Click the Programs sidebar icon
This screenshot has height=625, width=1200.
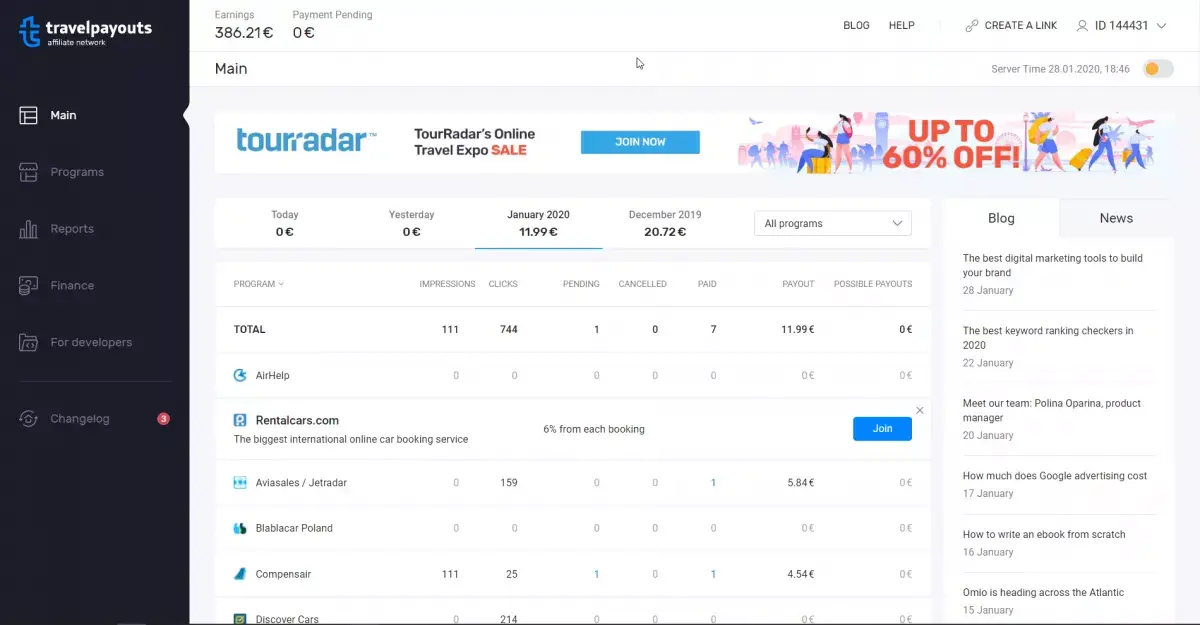pyautogui.click(x=29, y=172)
